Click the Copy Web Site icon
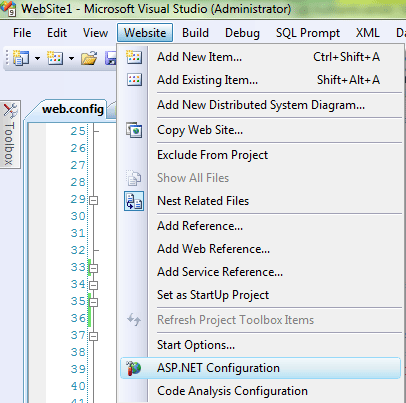 point(134,130)
